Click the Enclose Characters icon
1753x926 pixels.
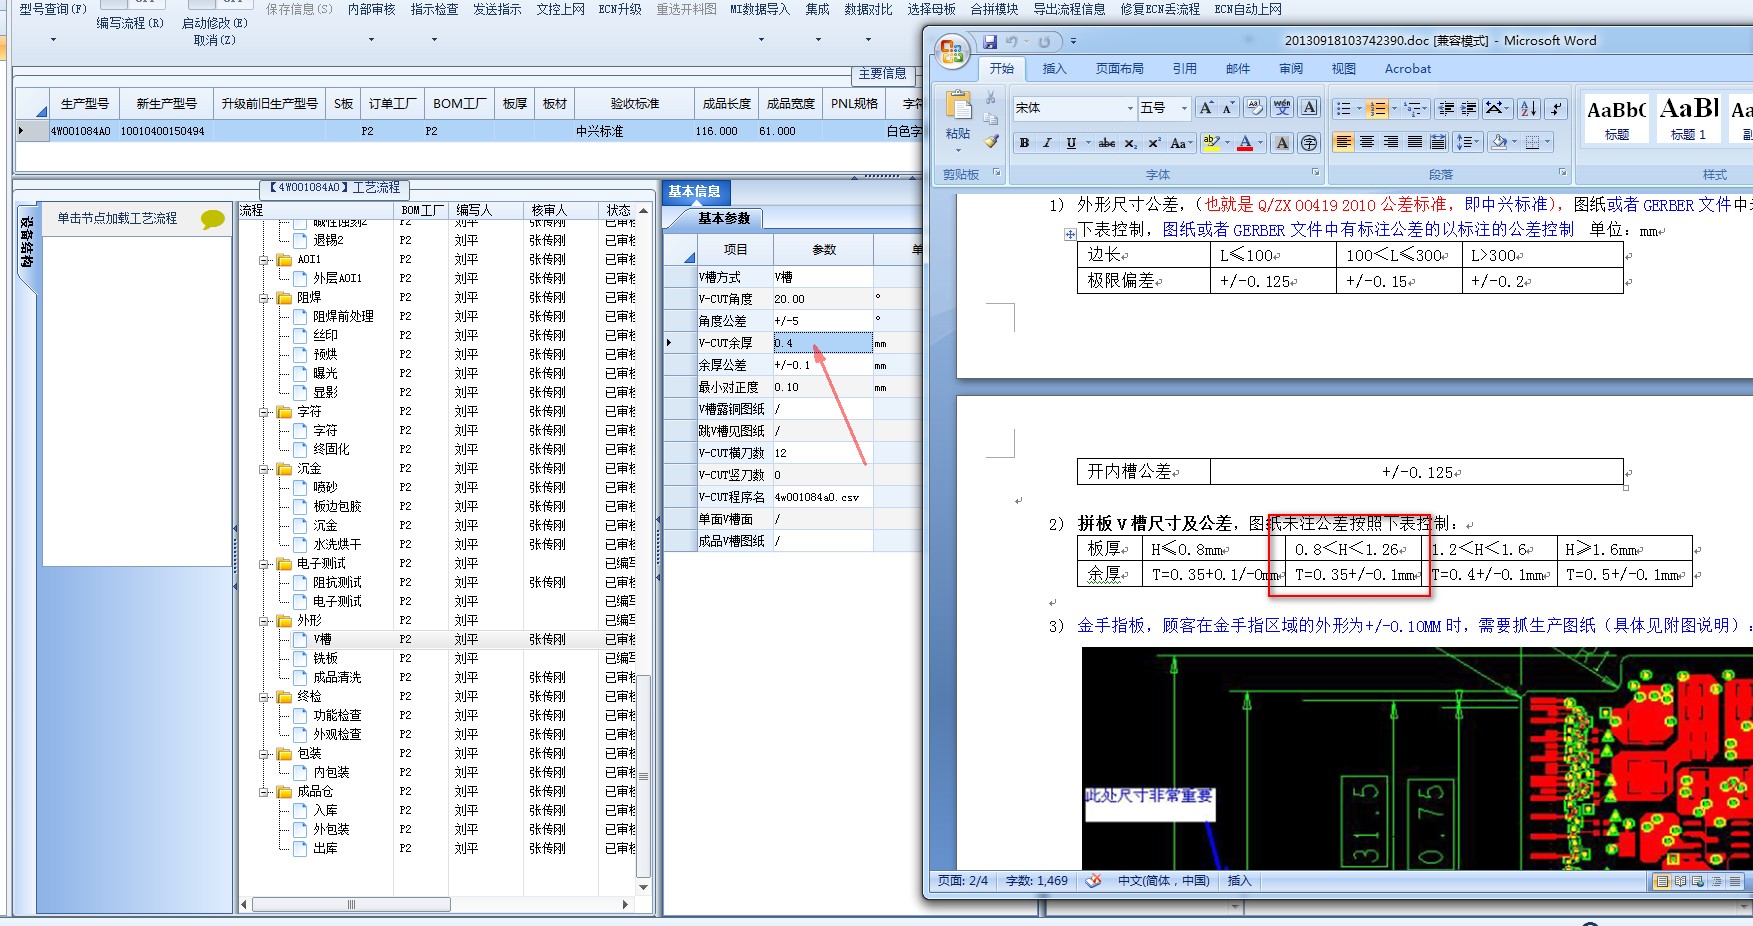(1309, 143)
